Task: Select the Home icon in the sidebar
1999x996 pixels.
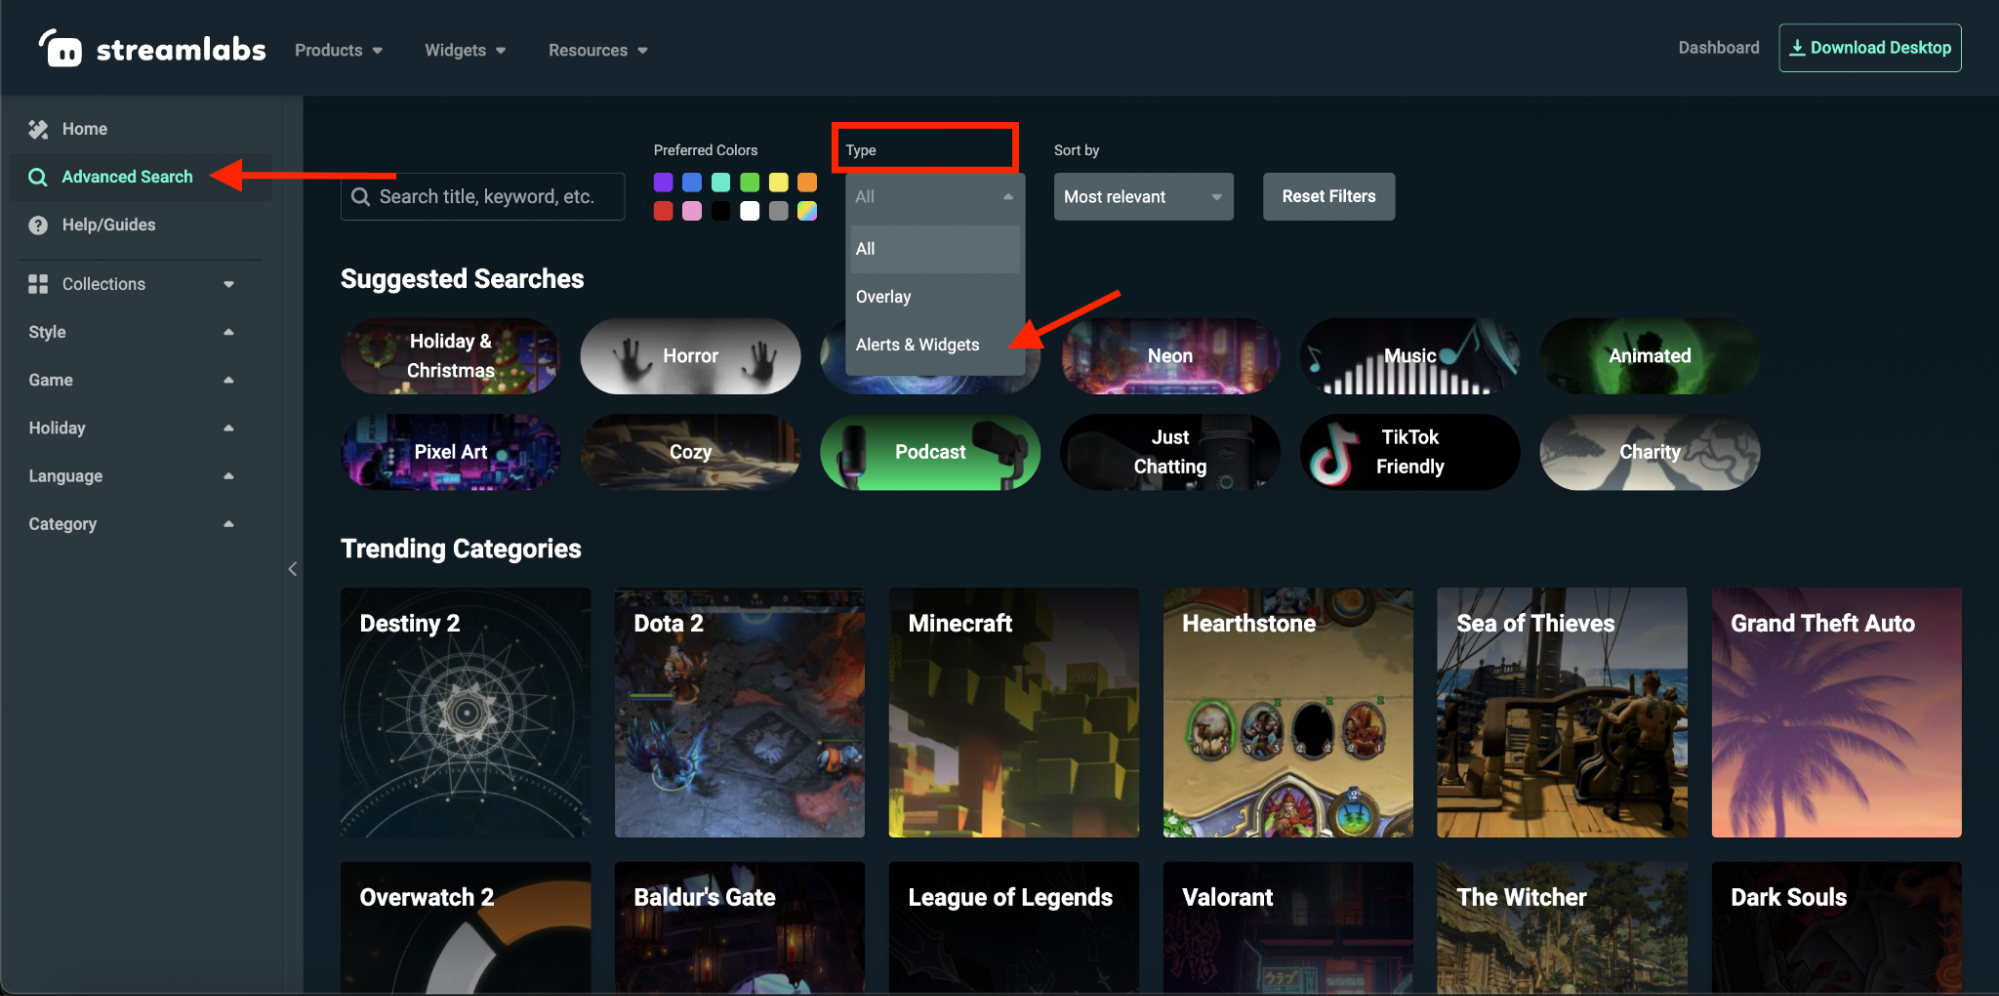Action: click(x=37, y=129)
